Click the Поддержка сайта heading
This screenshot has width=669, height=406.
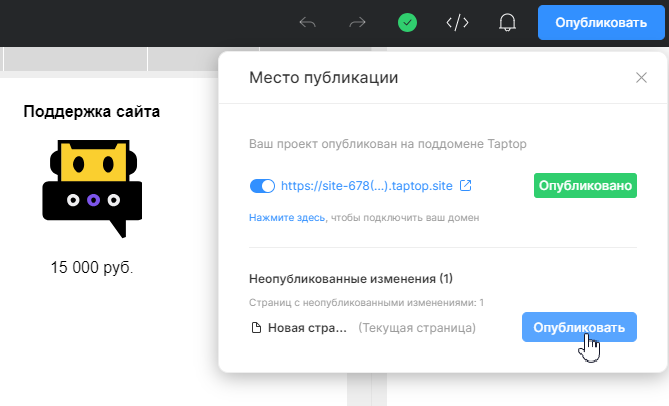(x=92, y=112)
